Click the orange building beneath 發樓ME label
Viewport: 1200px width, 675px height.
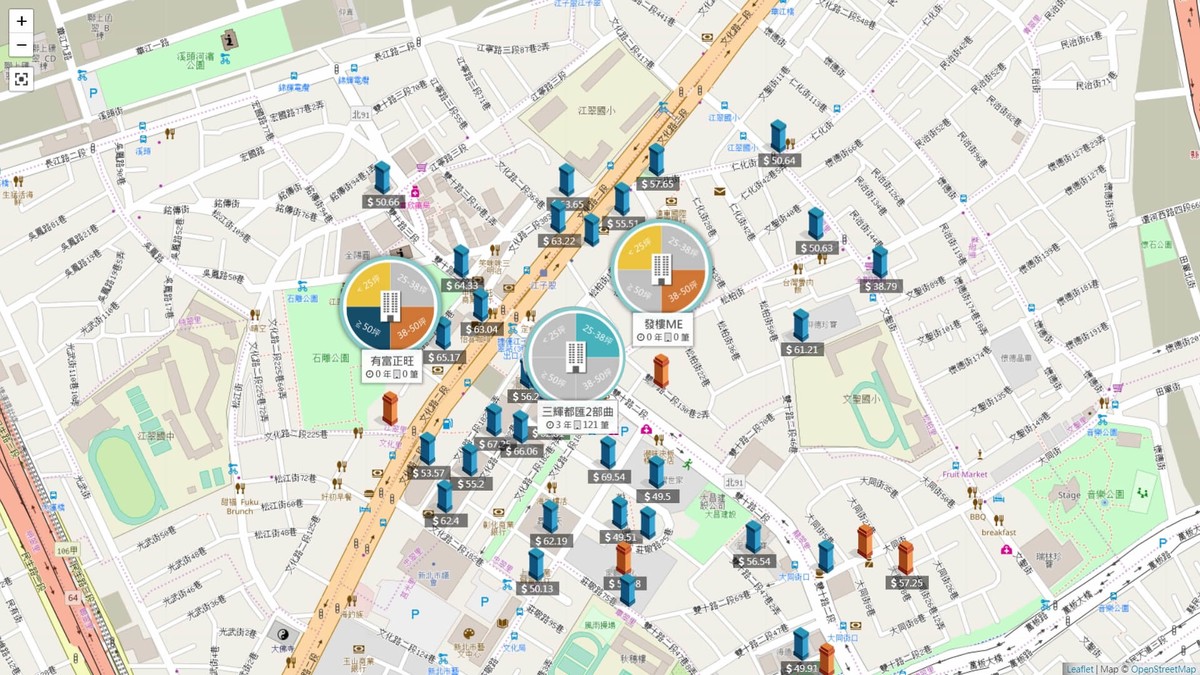click(661, 371)
